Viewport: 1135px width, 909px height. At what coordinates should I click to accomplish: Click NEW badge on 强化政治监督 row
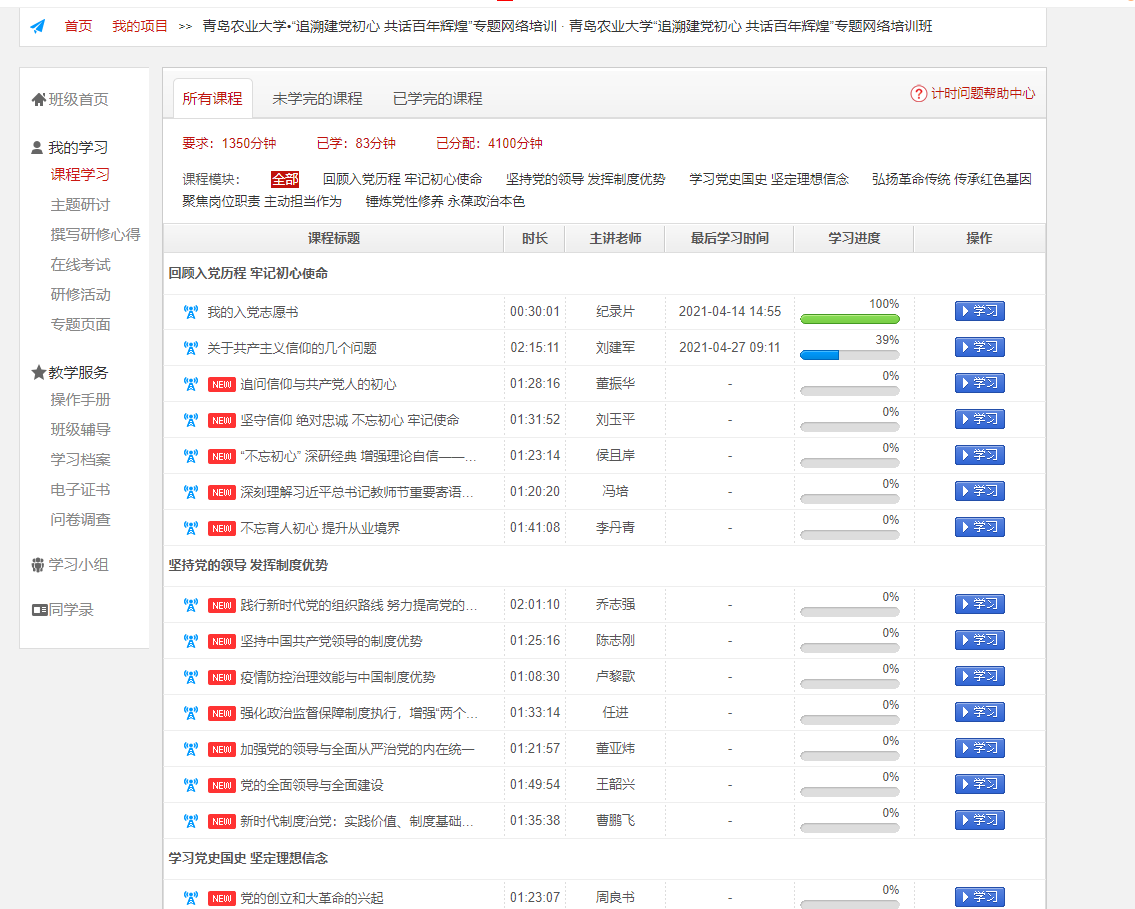[221, 714]
